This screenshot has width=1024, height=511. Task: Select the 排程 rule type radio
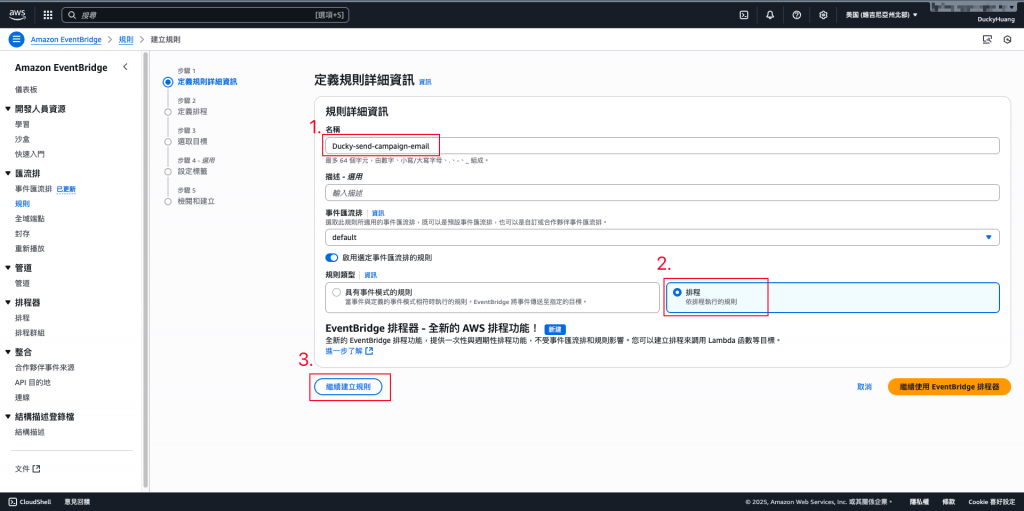[x=677, y=292]
